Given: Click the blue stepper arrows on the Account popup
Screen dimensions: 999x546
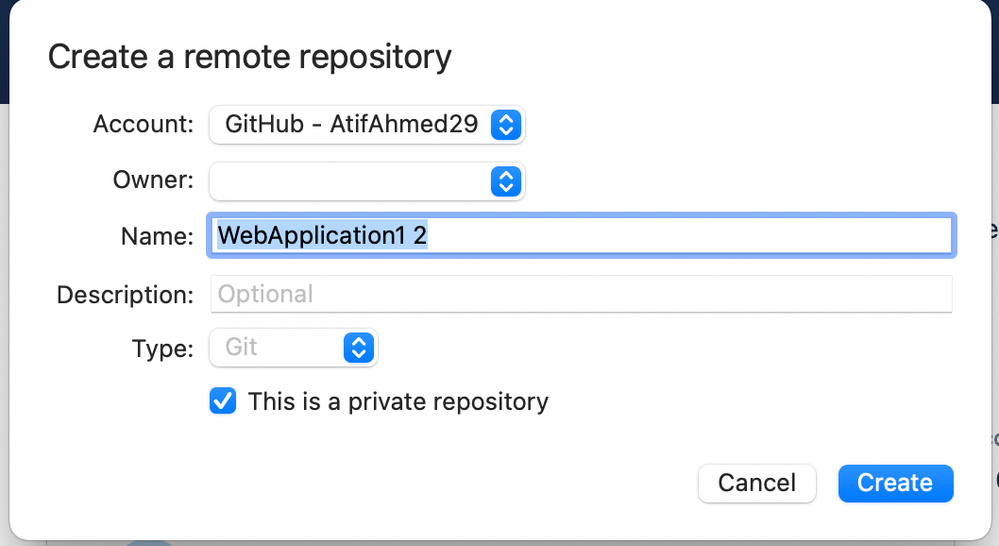Looking at the screenshot, I should (x=506, y=124).
